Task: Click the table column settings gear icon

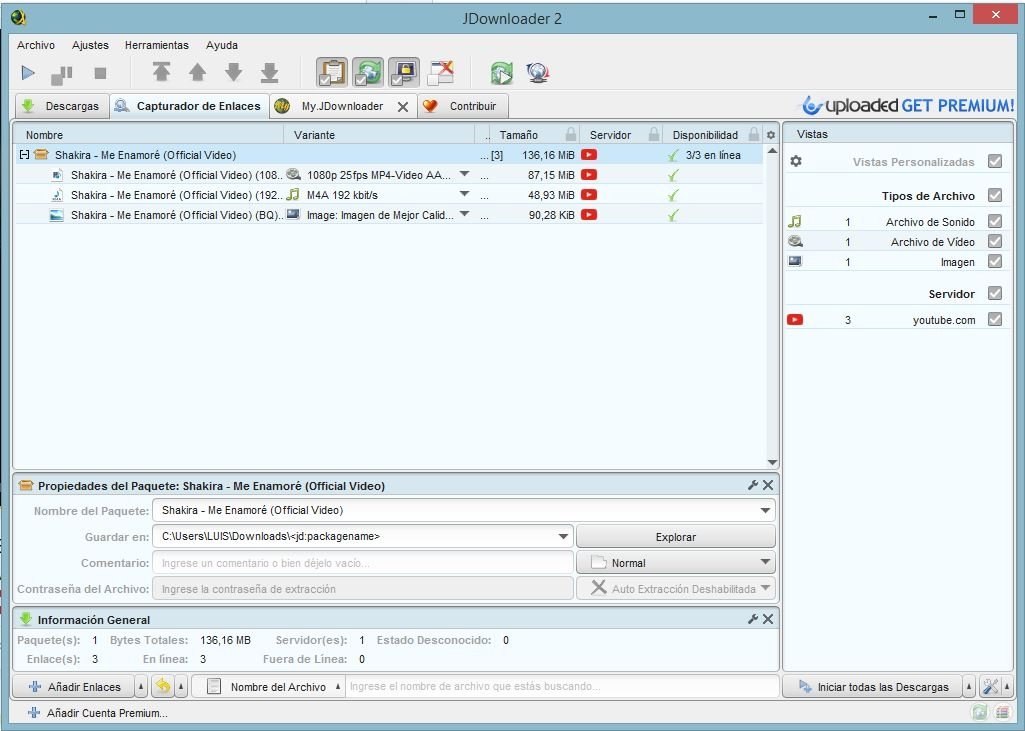Action: [x=771, y=135]
